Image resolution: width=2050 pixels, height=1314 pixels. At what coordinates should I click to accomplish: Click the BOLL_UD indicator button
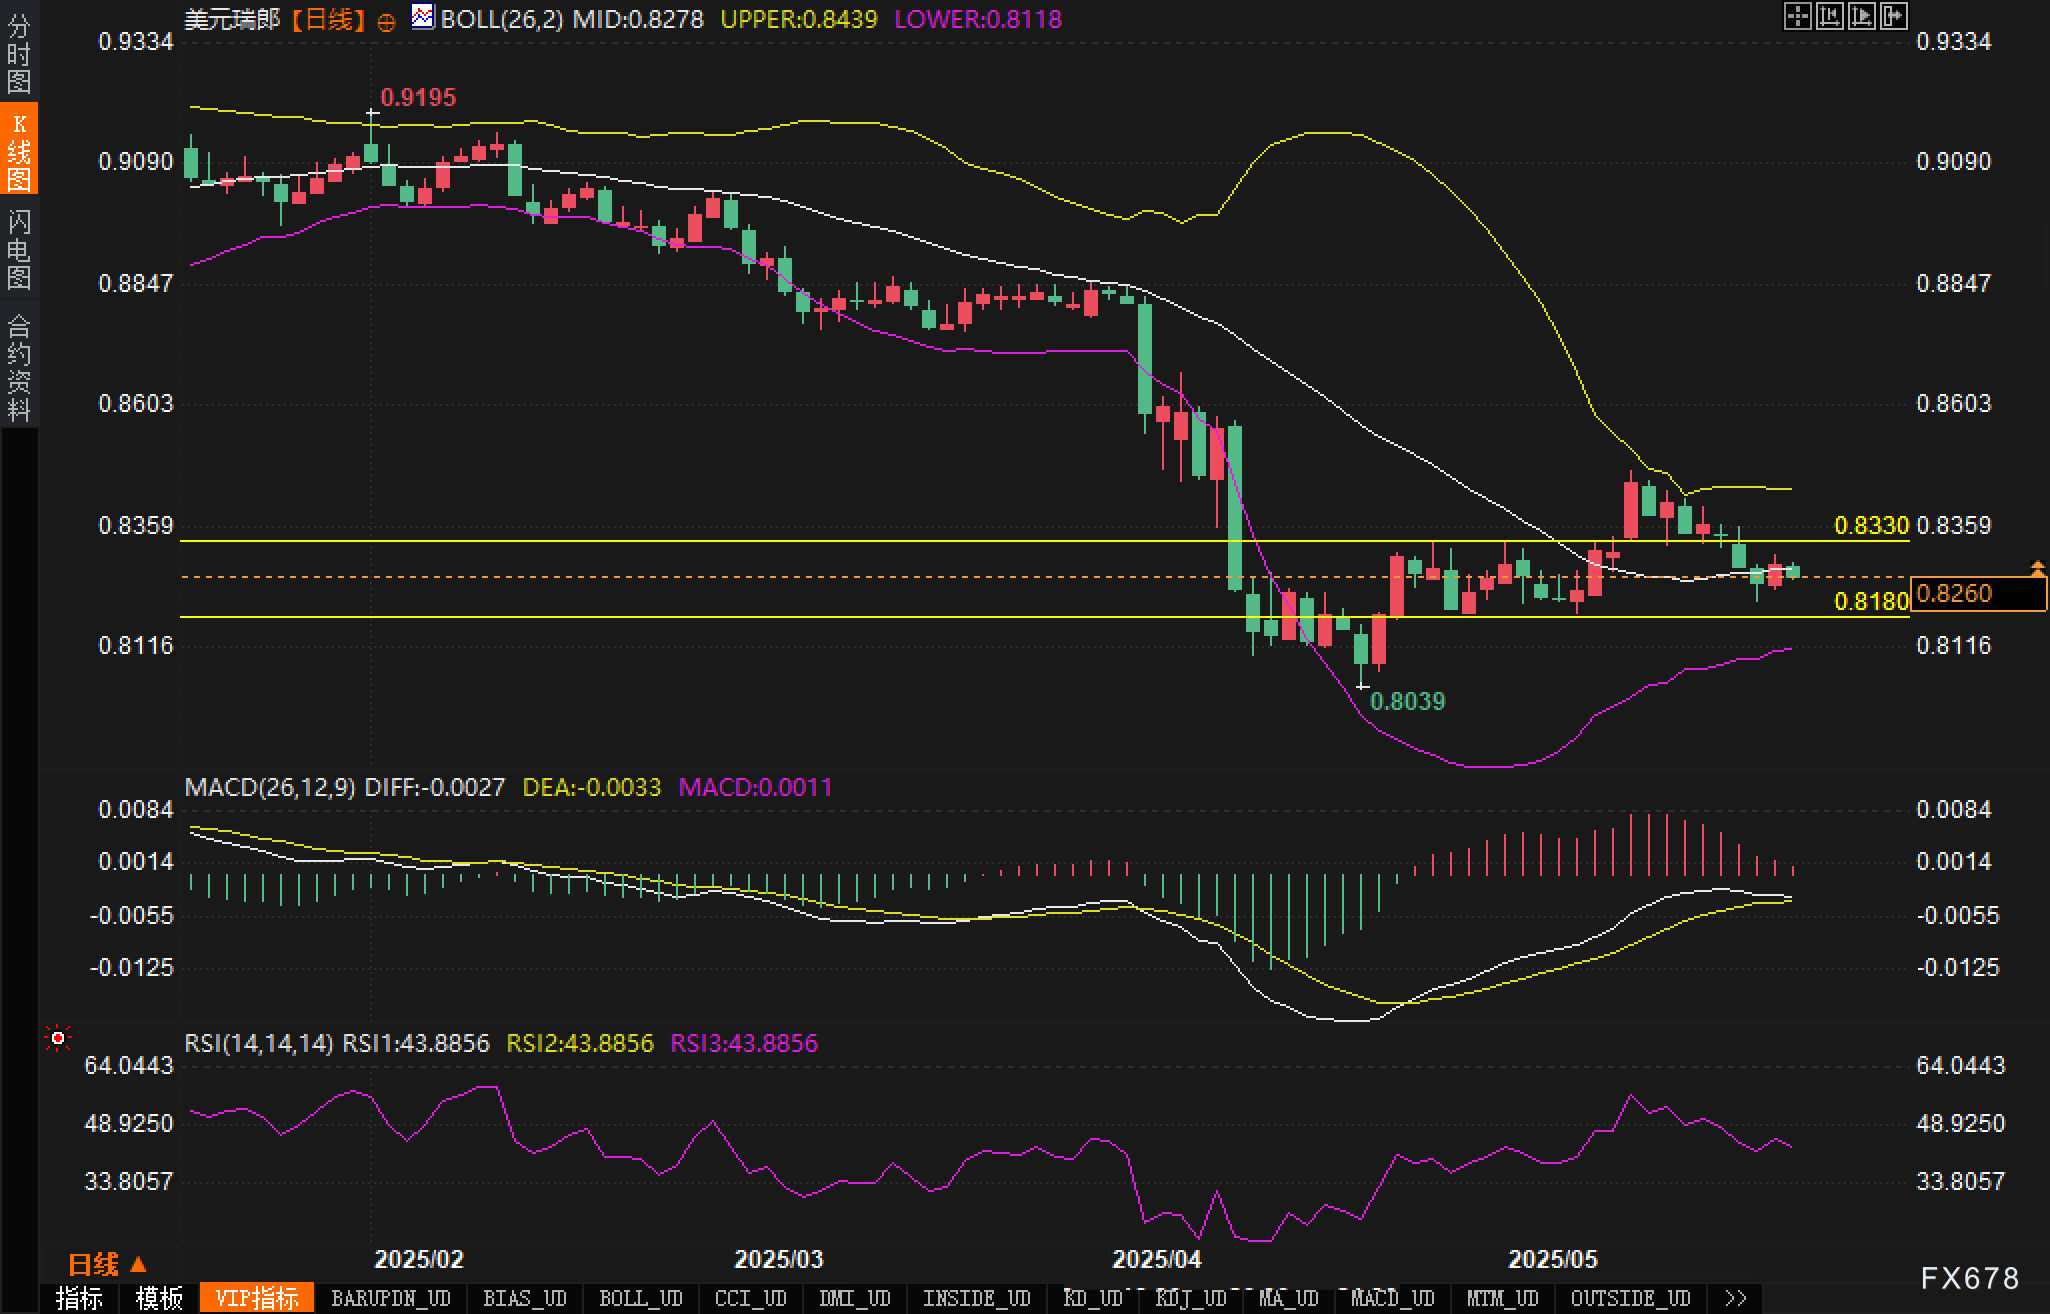(x=640, y=1298)
